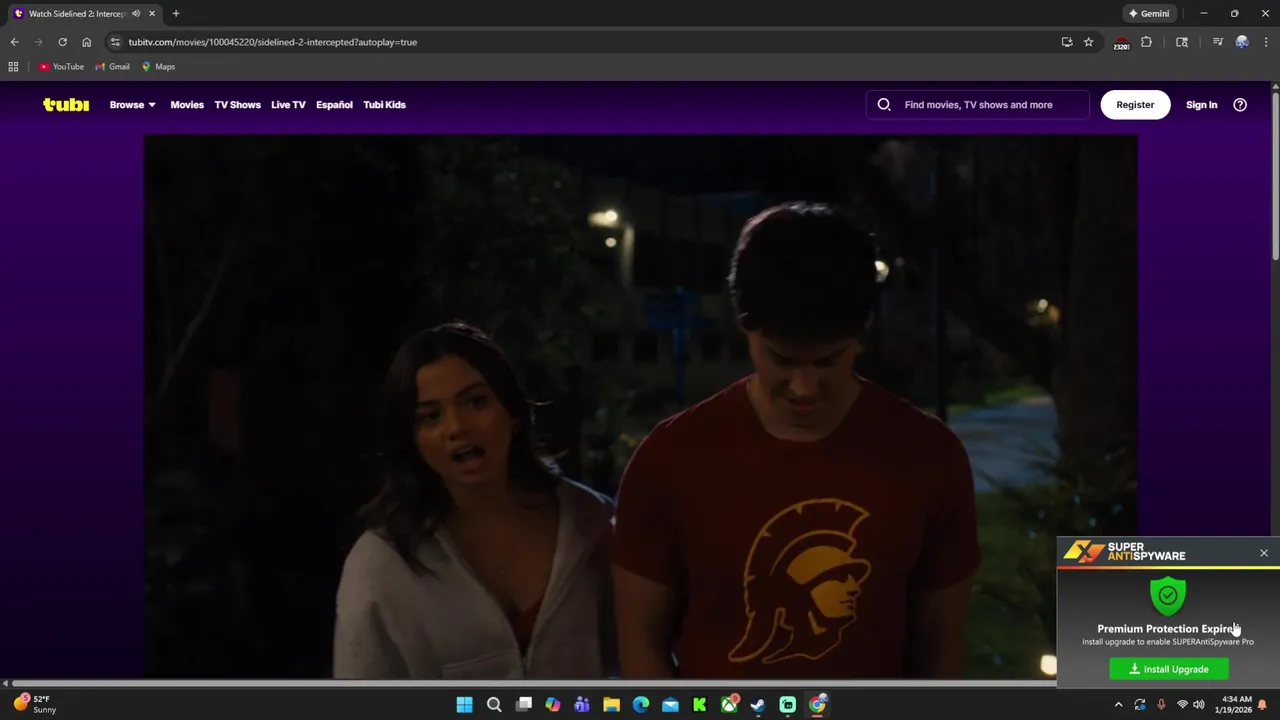Launch Microsoft Edge from taskbar
The image size is (1280, 720).
641,705
